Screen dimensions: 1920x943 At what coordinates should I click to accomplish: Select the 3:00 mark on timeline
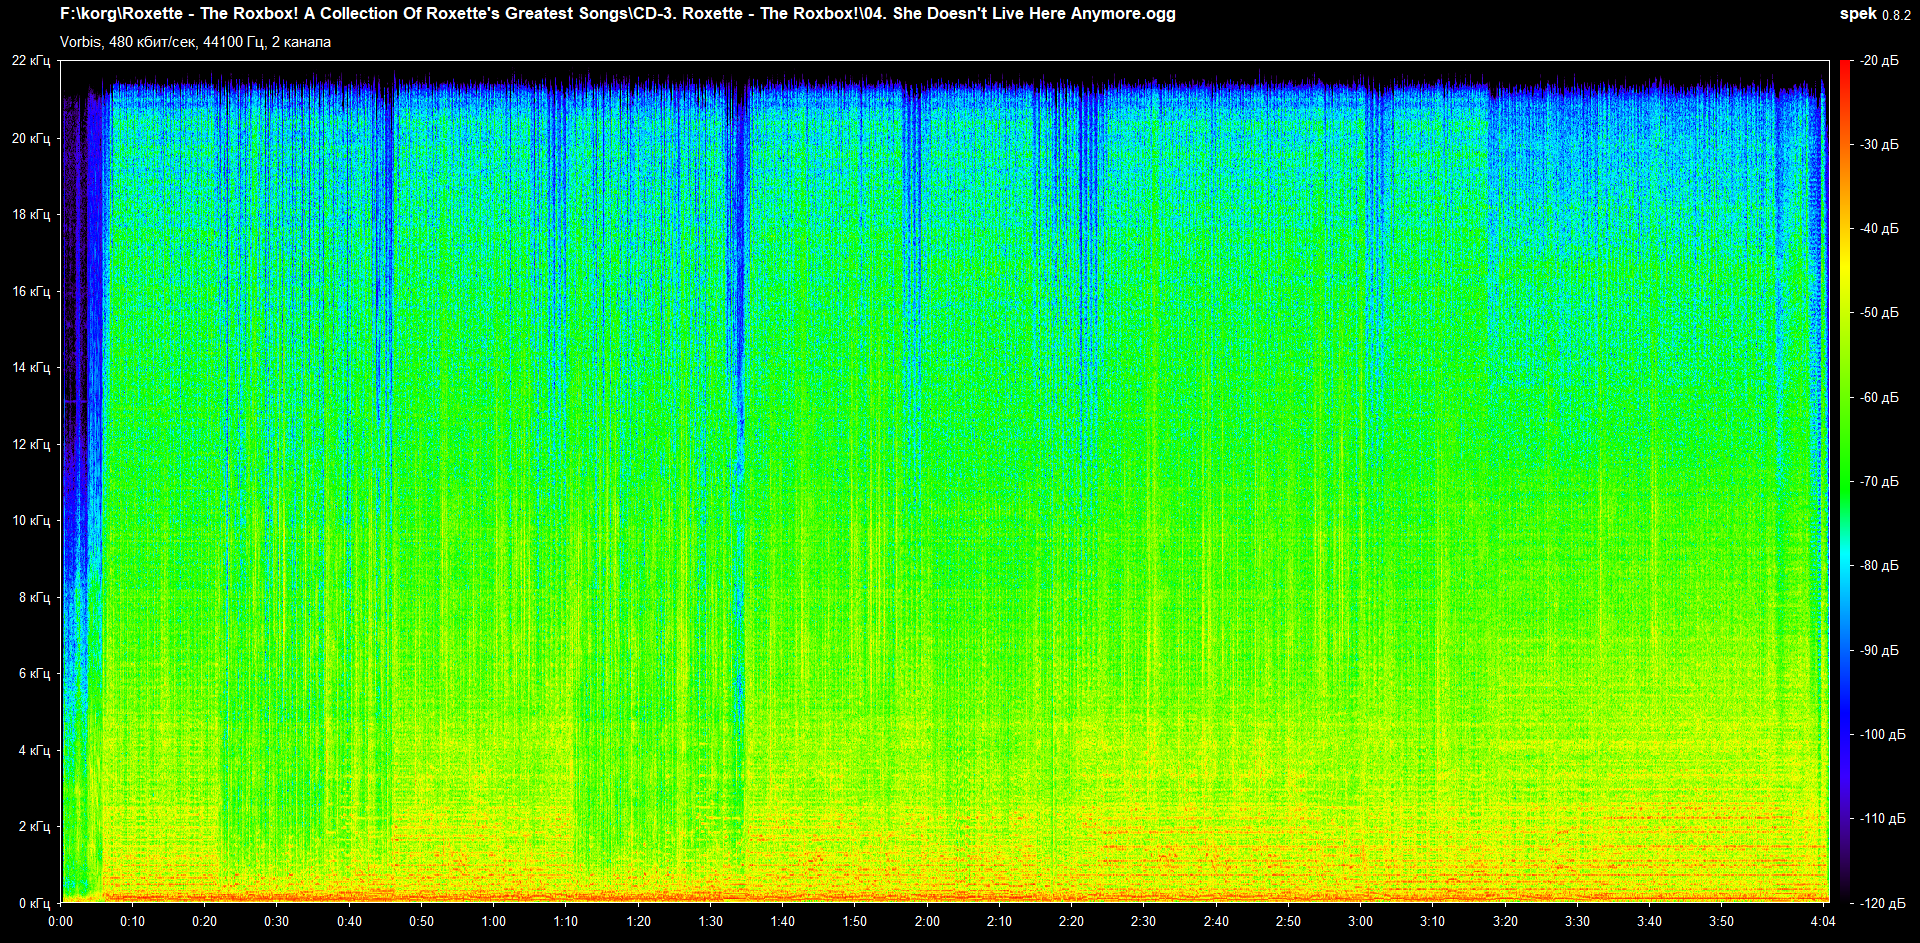pos(1360,921)
